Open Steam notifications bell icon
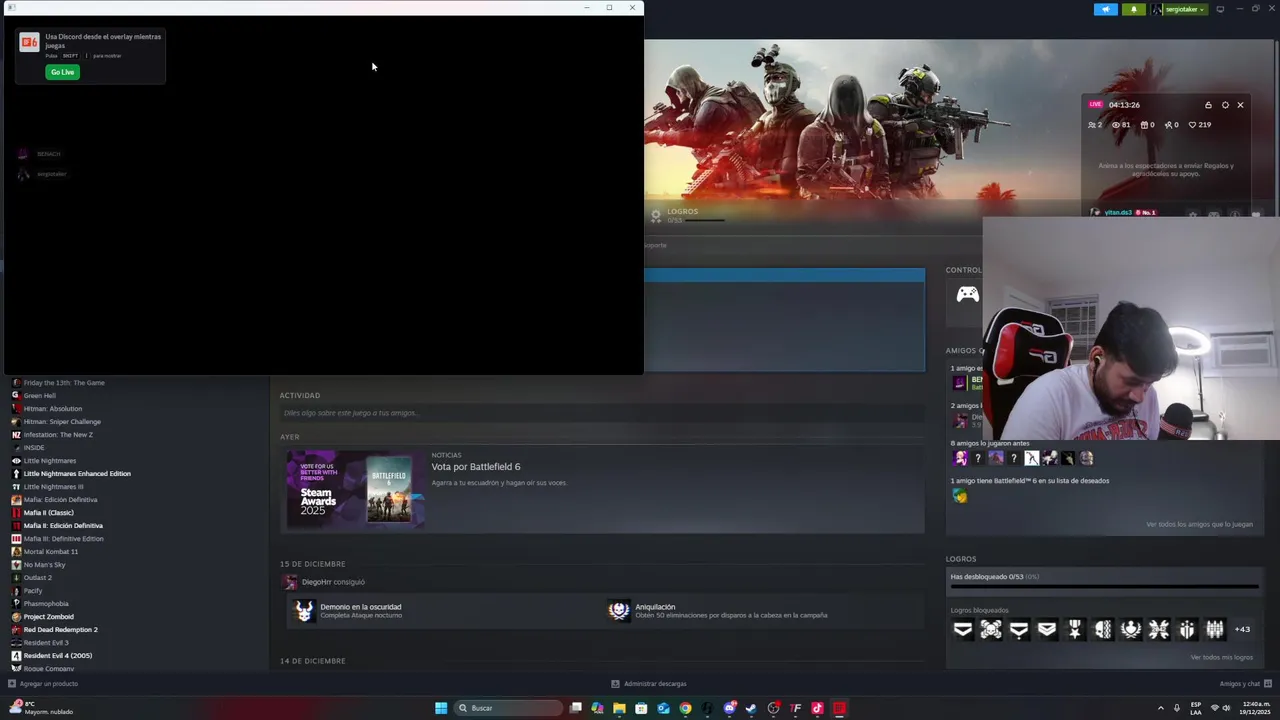The image size is (1280, 720). [x=1134, y=9]
